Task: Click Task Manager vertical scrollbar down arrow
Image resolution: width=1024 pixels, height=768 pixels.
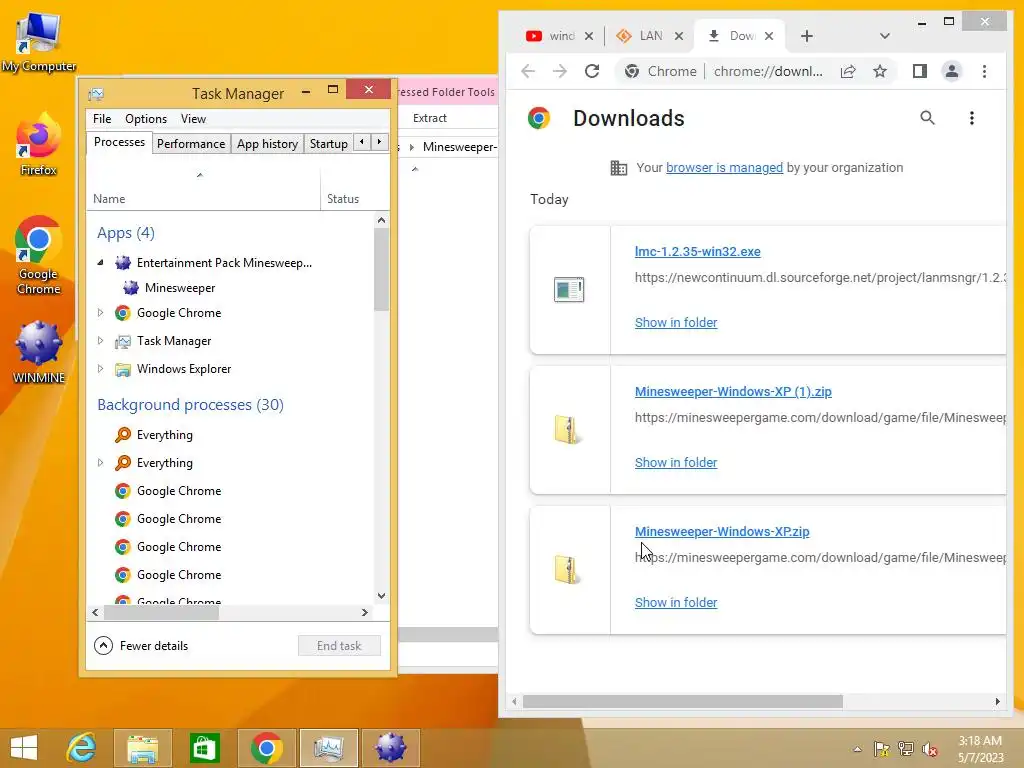Action: click(381, 596)
